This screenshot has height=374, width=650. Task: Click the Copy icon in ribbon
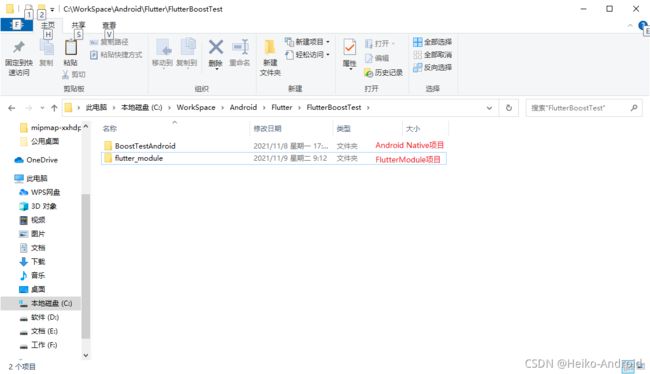click(46, 48)
